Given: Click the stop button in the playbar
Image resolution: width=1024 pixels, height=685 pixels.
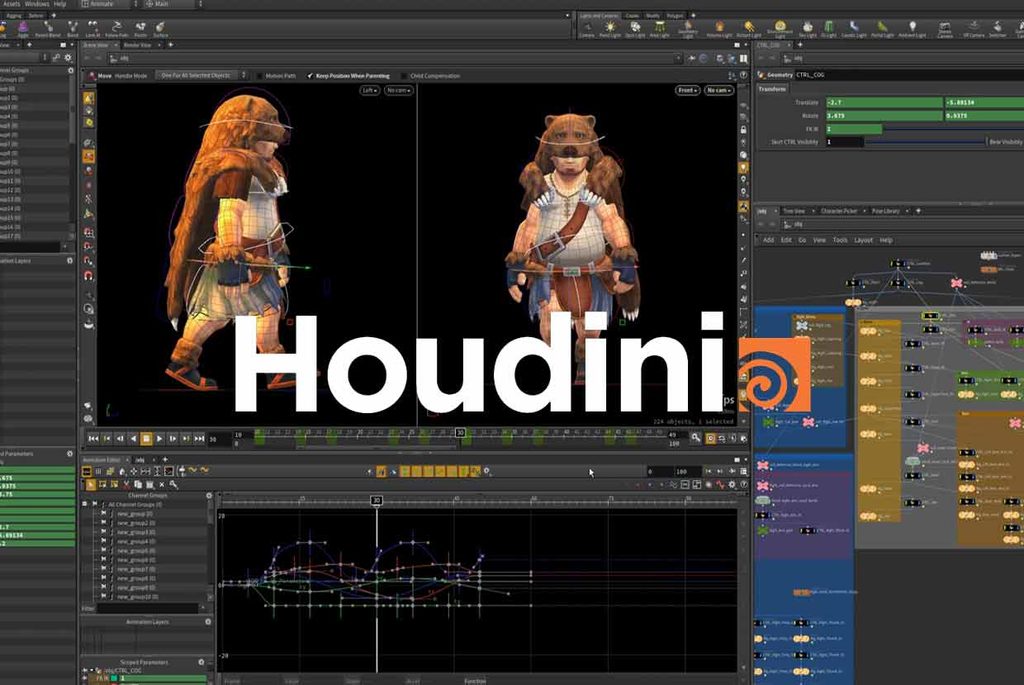Looking at the screenshot, I should point(146,439).
